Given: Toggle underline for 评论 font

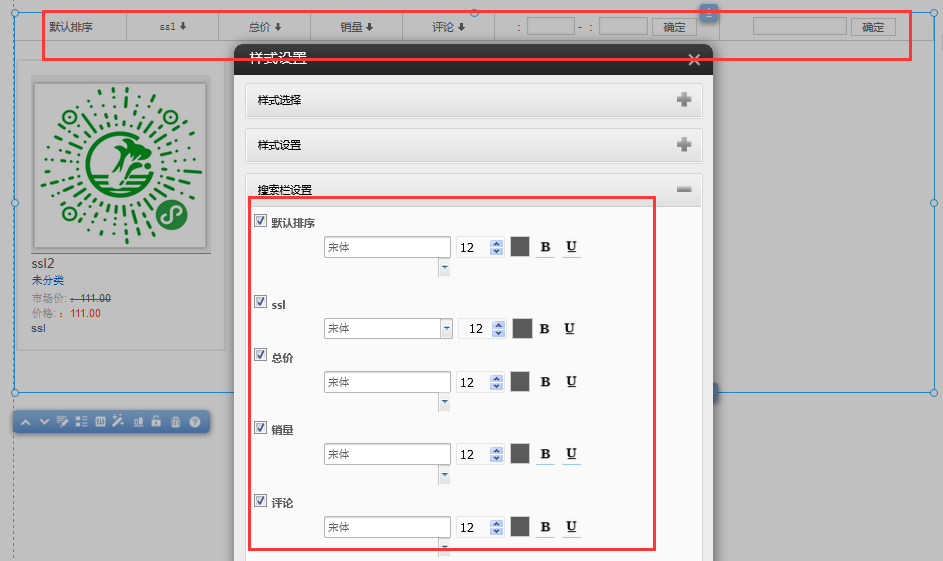Looking at the screenshot, I should (571, 527).
